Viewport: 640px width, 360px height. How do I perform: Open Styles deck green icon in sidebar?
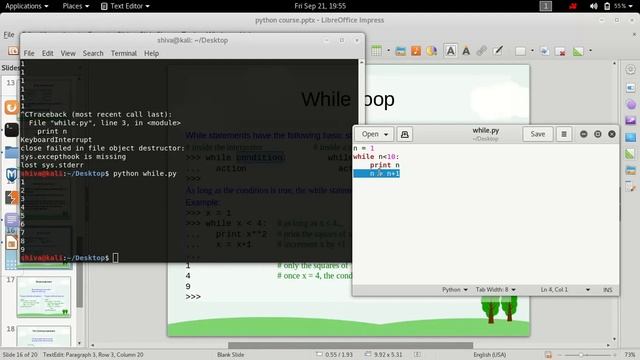click(630, 154)
